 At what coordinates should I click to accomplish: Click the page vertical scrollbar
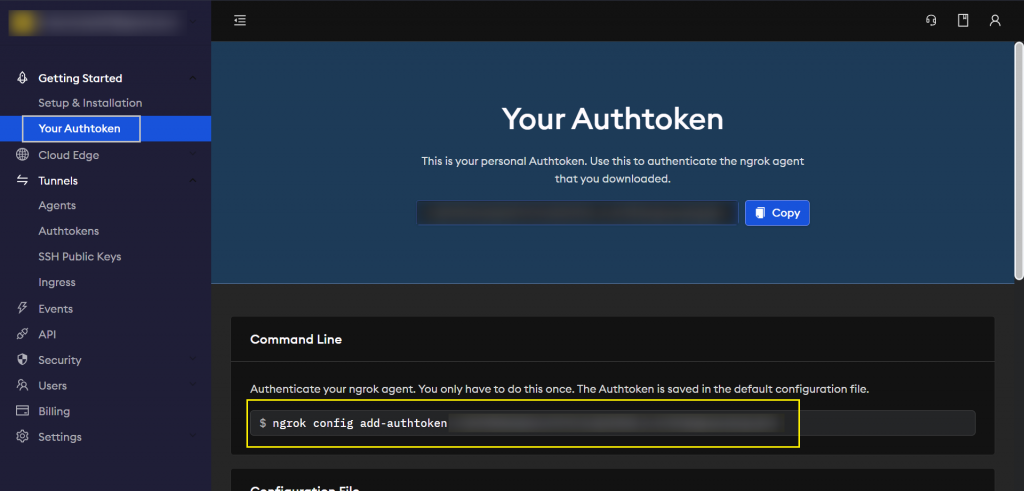1018,161
